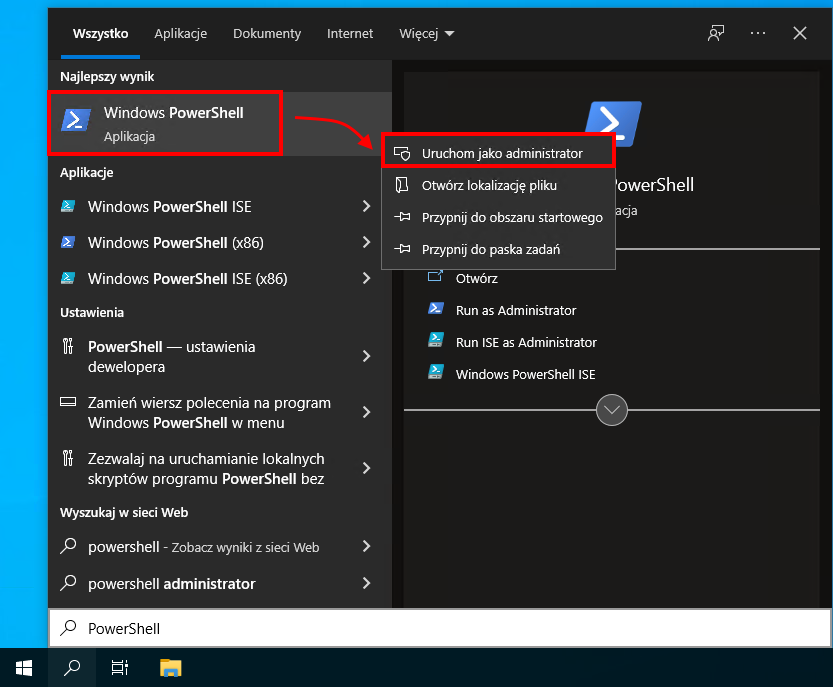Viewport: 833px width, 687px height.
Task: Expand the 'Zamień wiersz polecenia' result arrow
Action: [366, 412]
